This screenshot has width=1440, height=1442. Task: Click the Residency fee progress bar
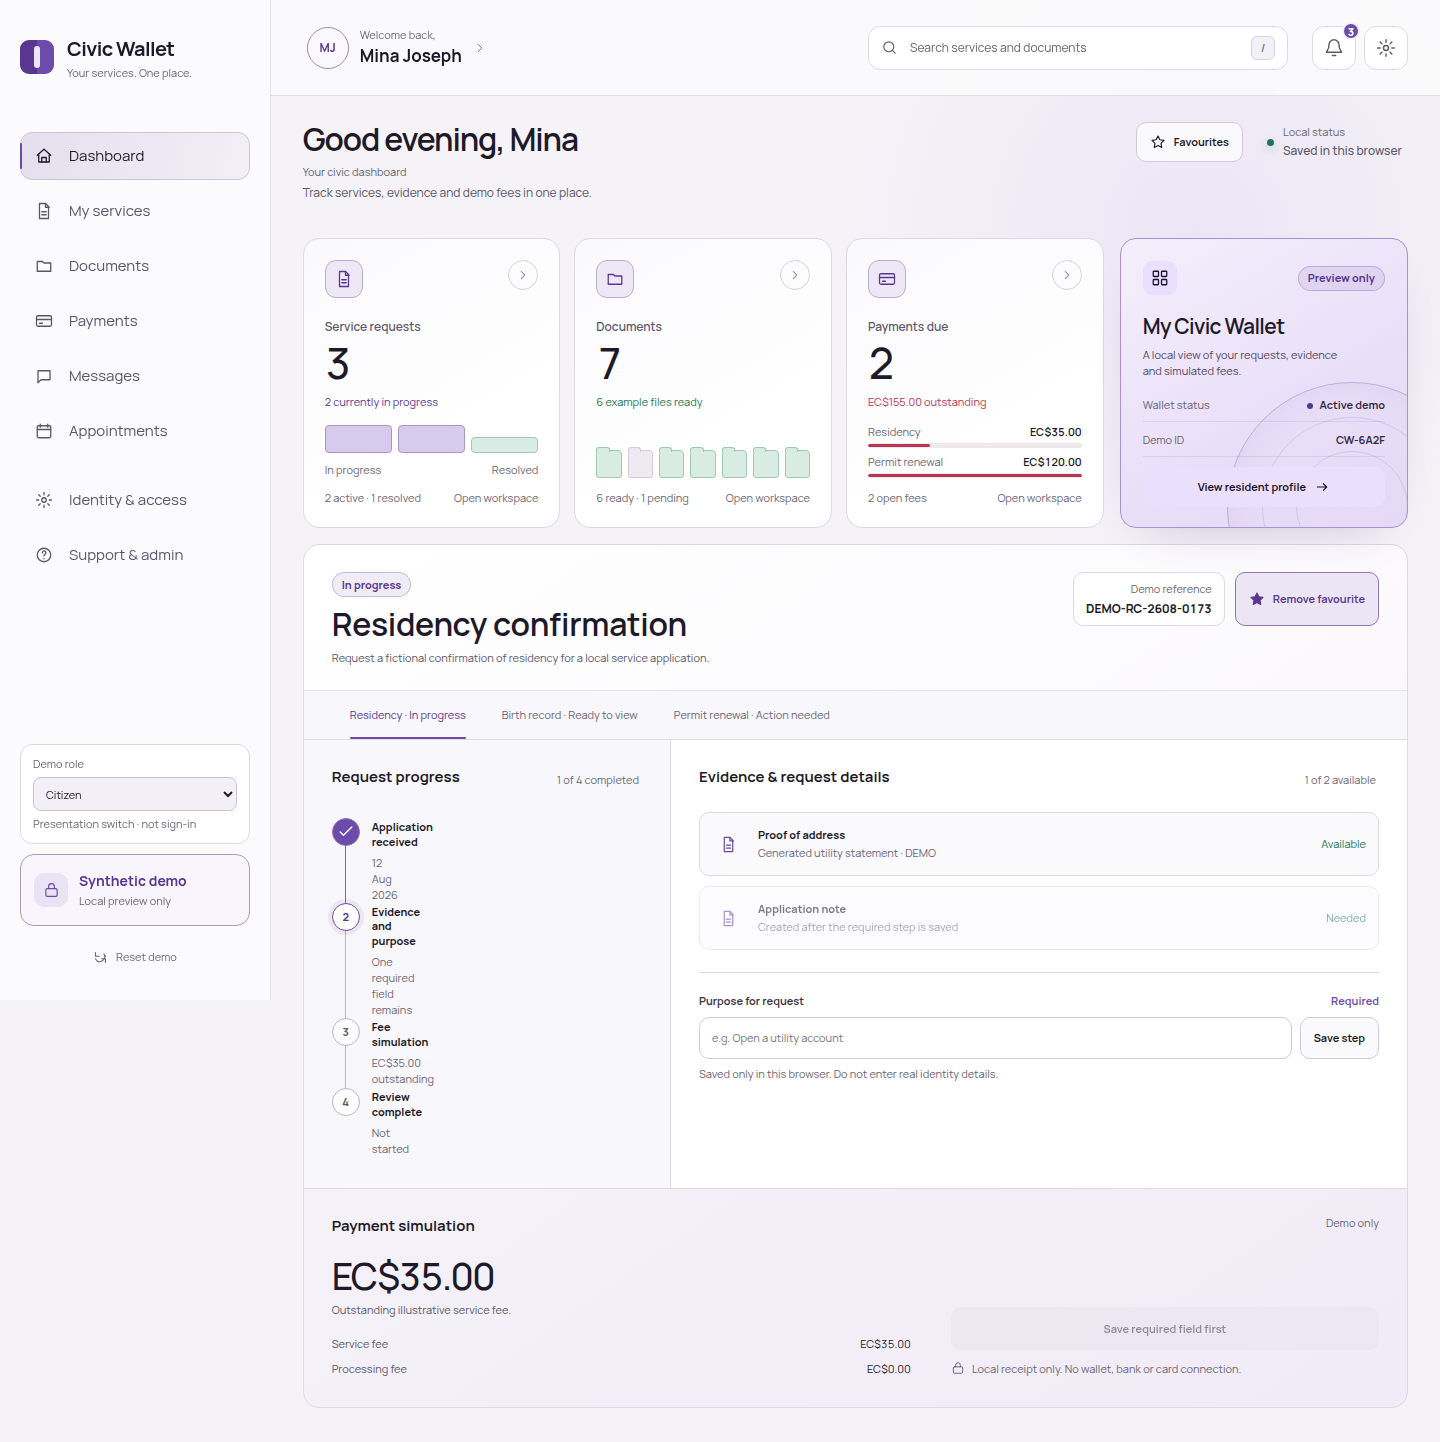(974, 446)
